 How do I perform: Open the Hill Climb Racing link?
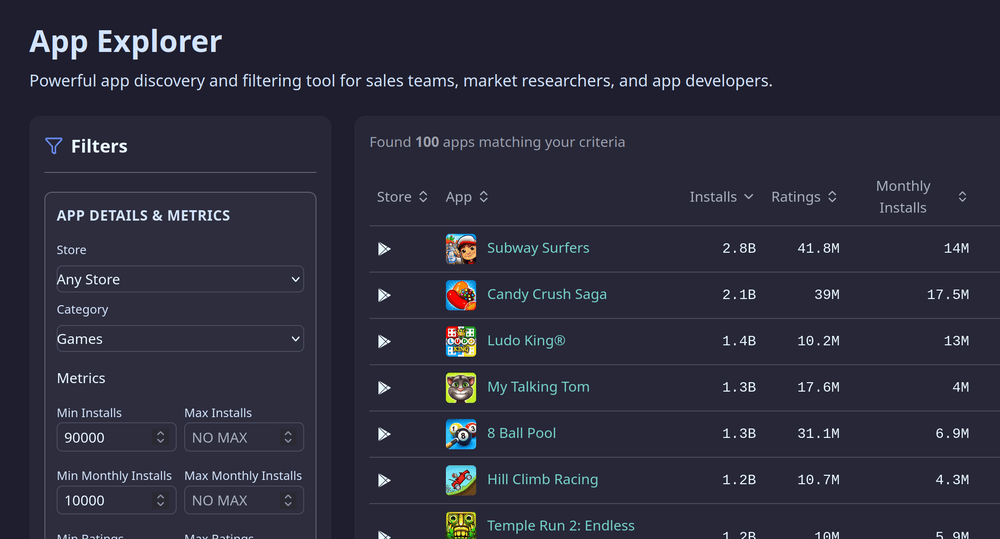pos(543,480)
